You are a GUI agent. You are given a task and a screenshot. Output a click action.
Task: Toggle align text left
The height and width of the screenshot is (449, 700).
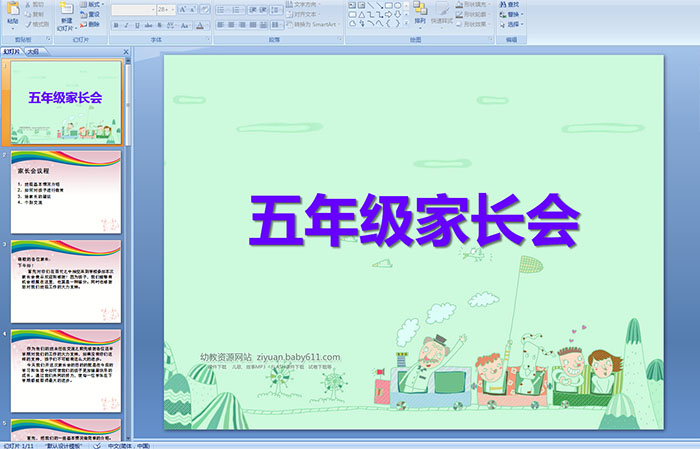coord(221,25)
